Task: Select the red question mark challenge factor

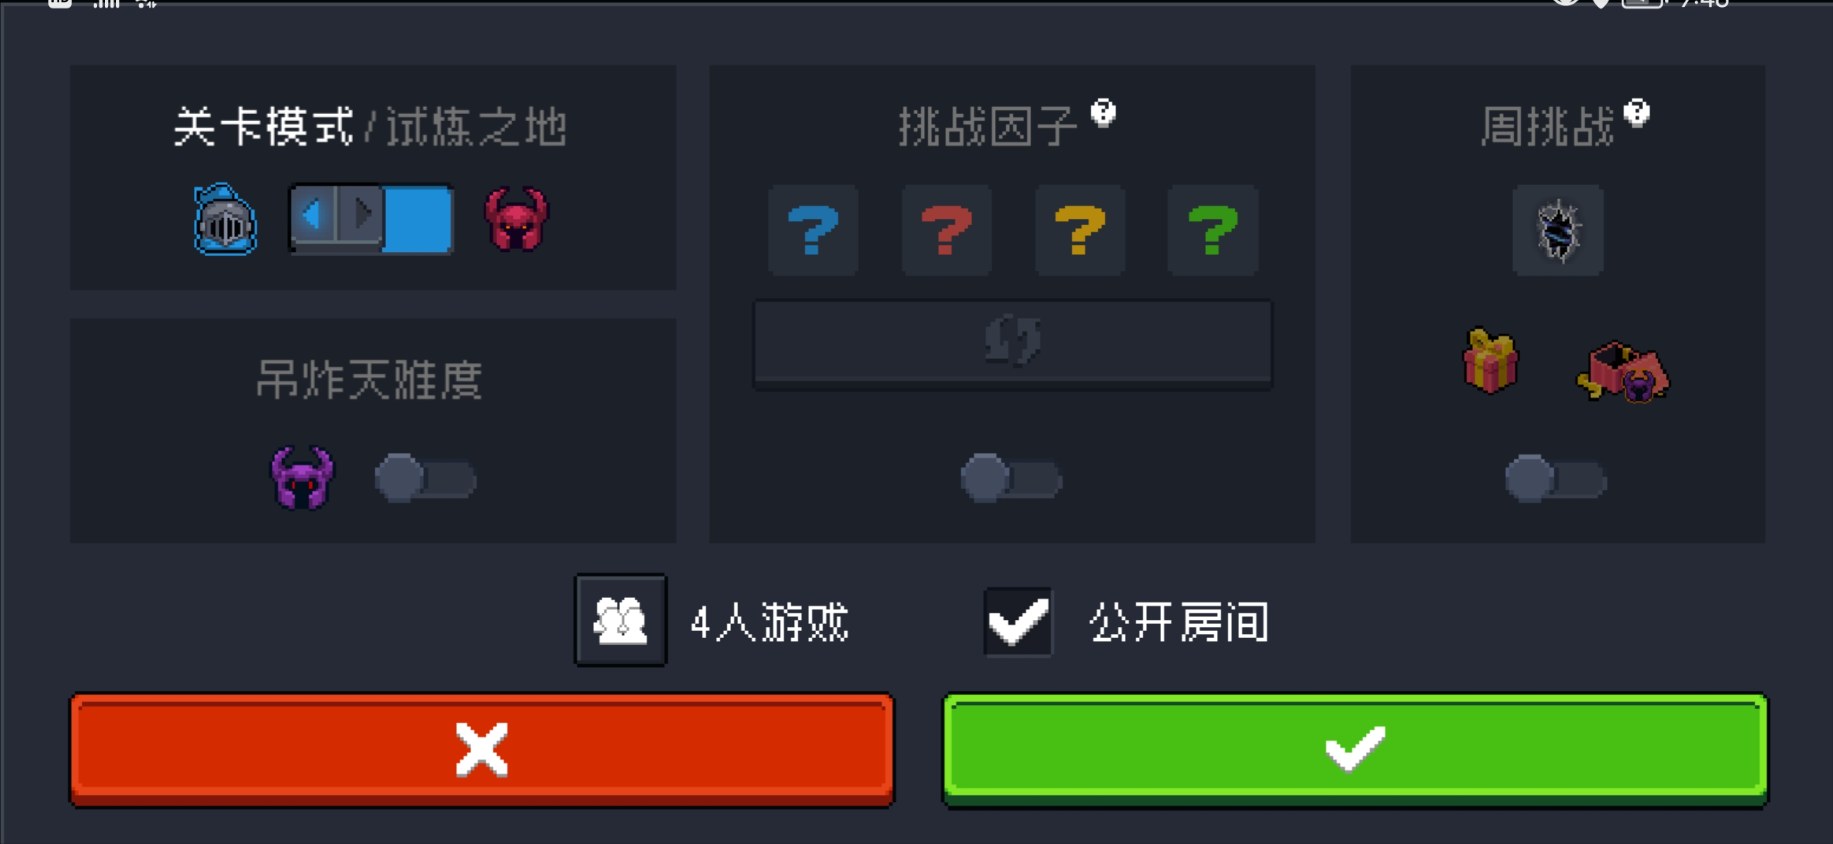Action: click(946, 230)
